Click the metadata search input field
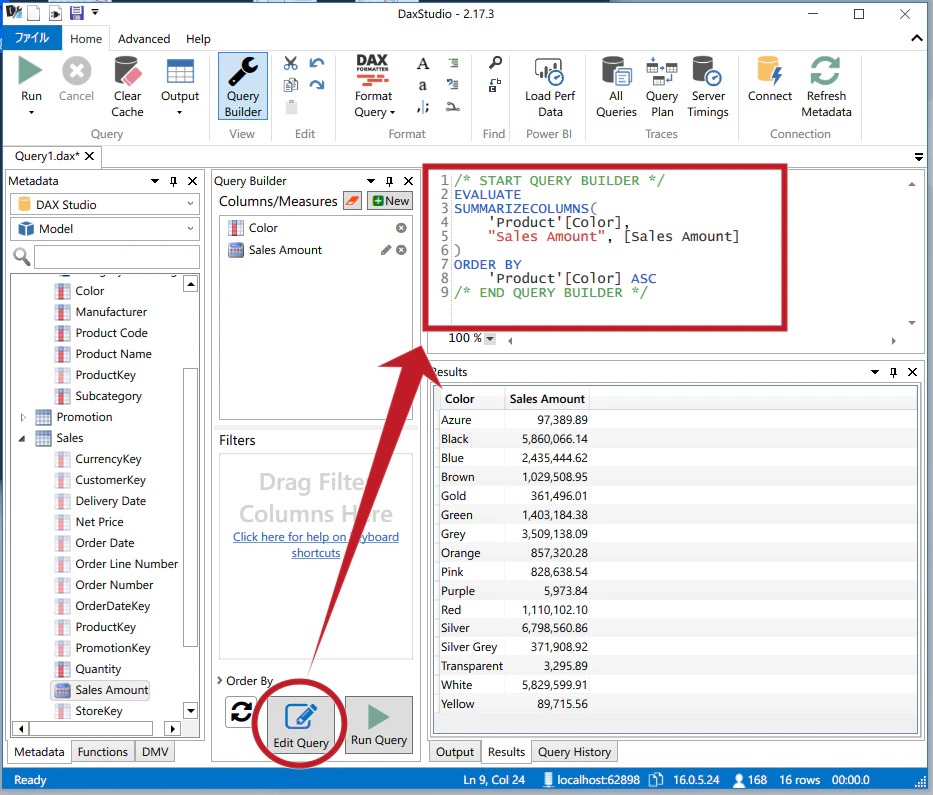933x795 pixels. [117, 257]
